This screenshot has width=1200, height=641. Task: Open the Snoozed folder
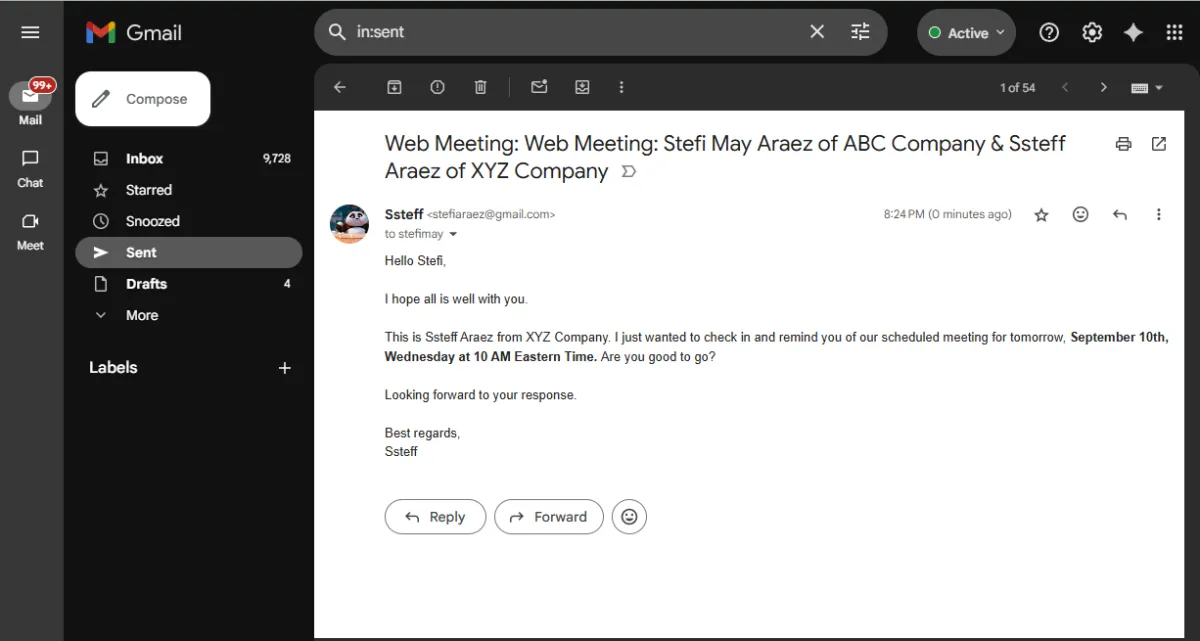(188, 221)
